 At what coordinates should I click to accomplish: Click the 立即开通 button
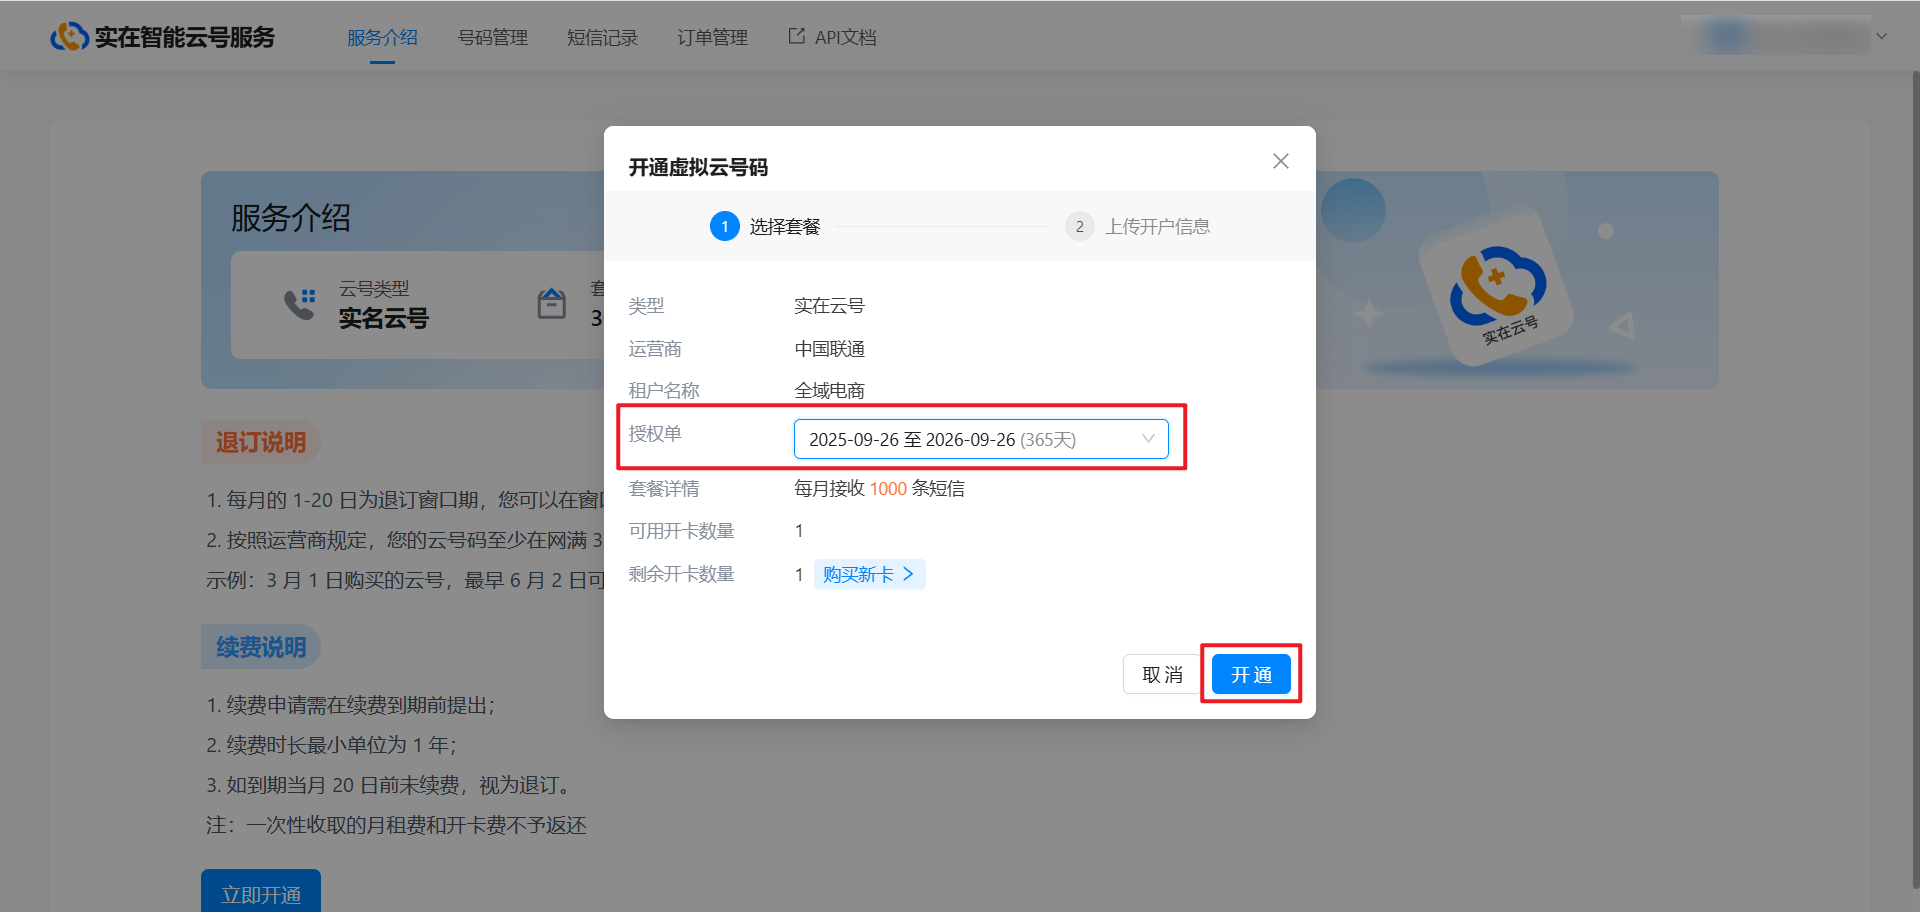[261, 893]
